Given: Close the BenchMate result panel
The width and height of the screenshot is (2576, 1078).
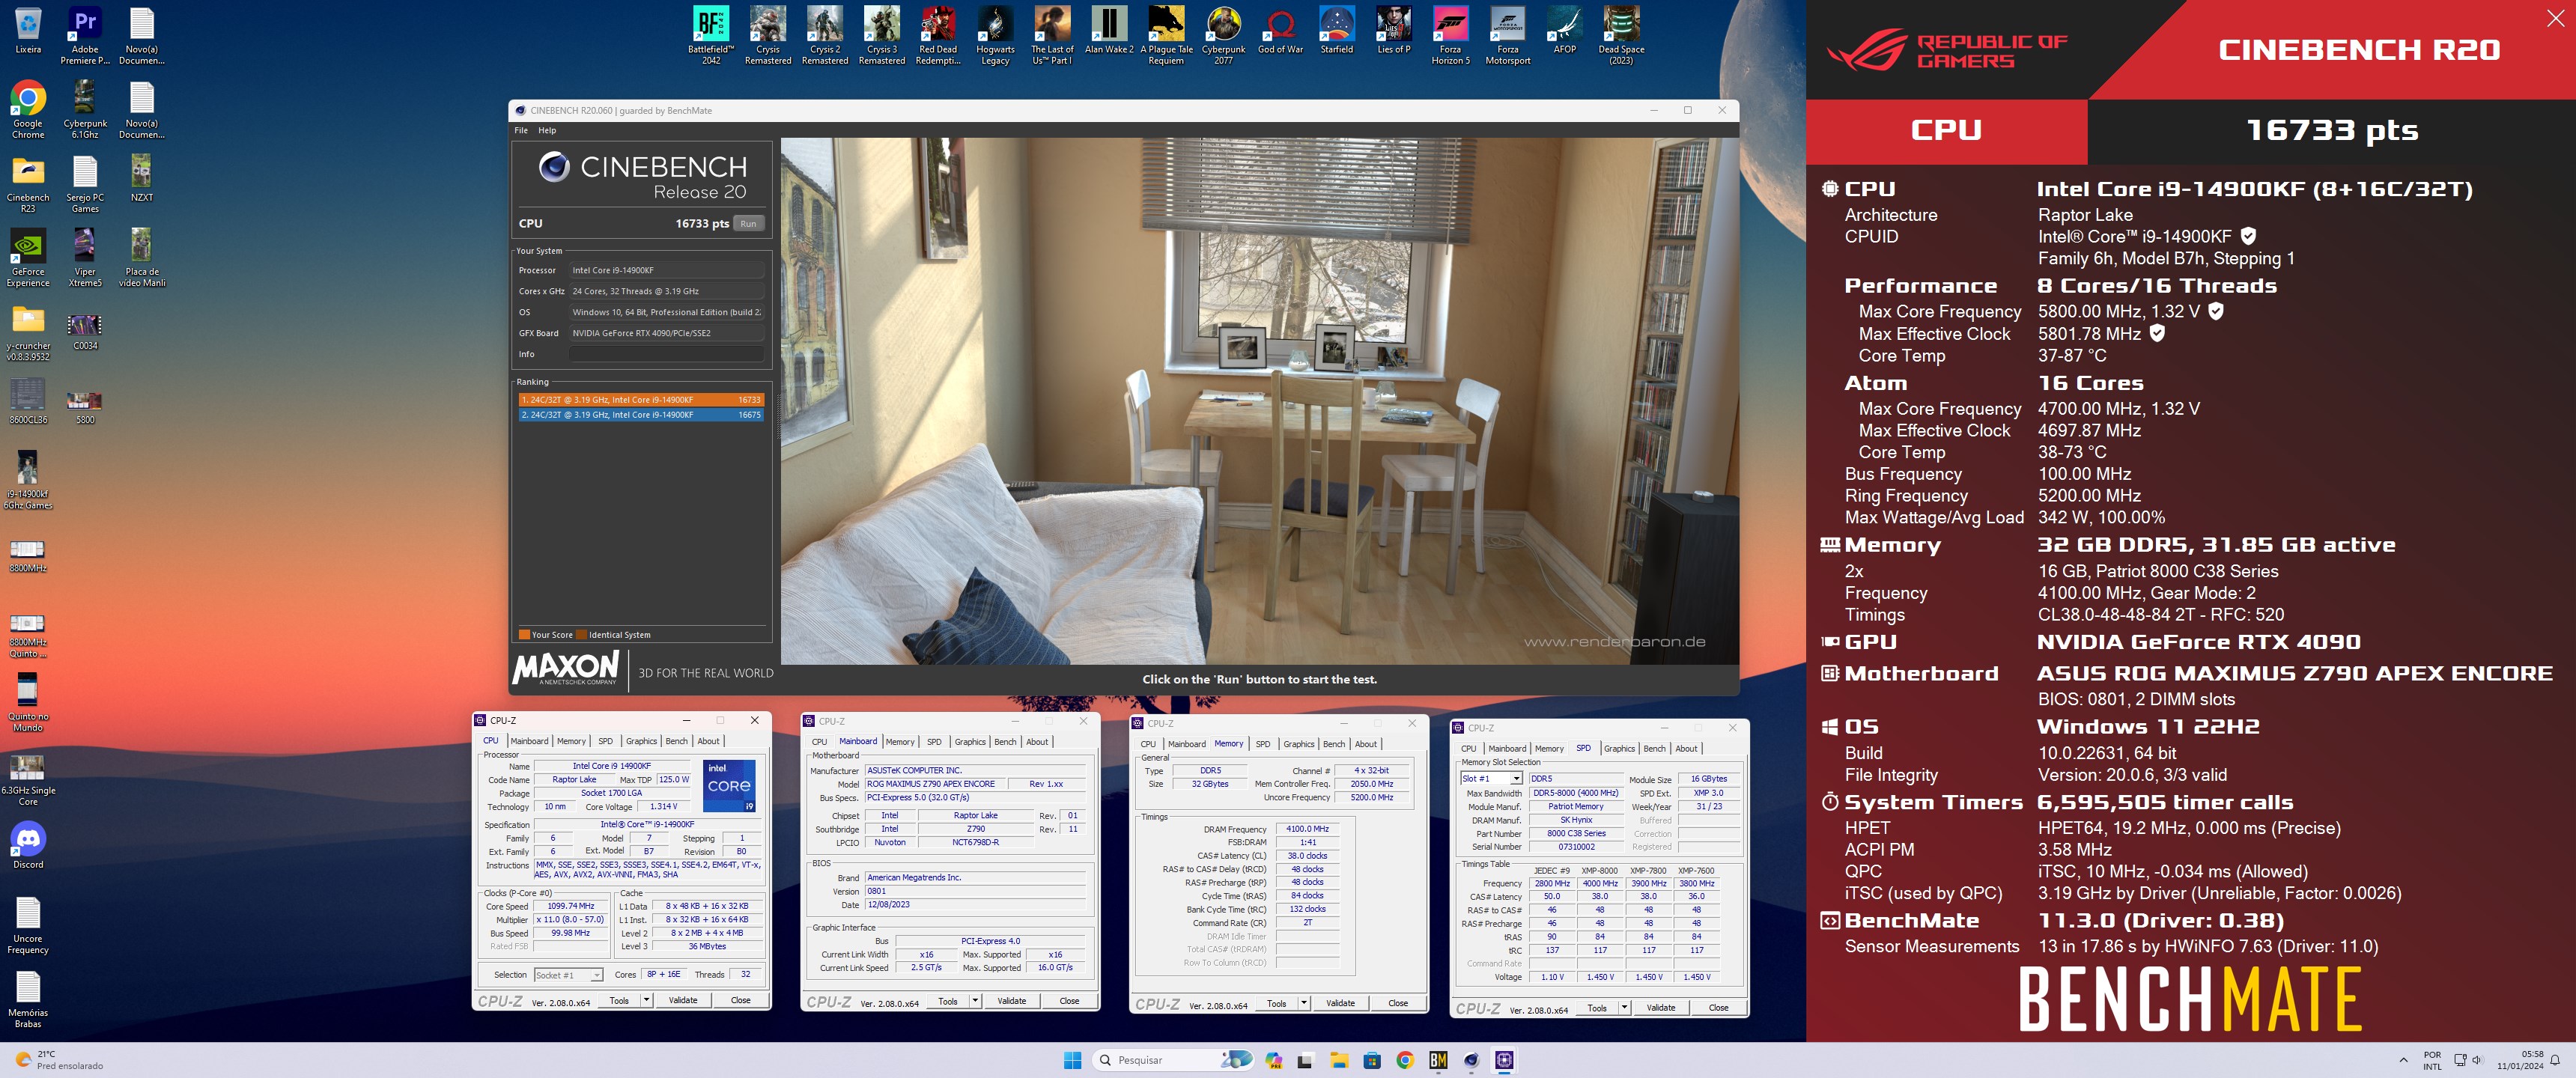Looking at the screenshot, I should point(2555,18).
